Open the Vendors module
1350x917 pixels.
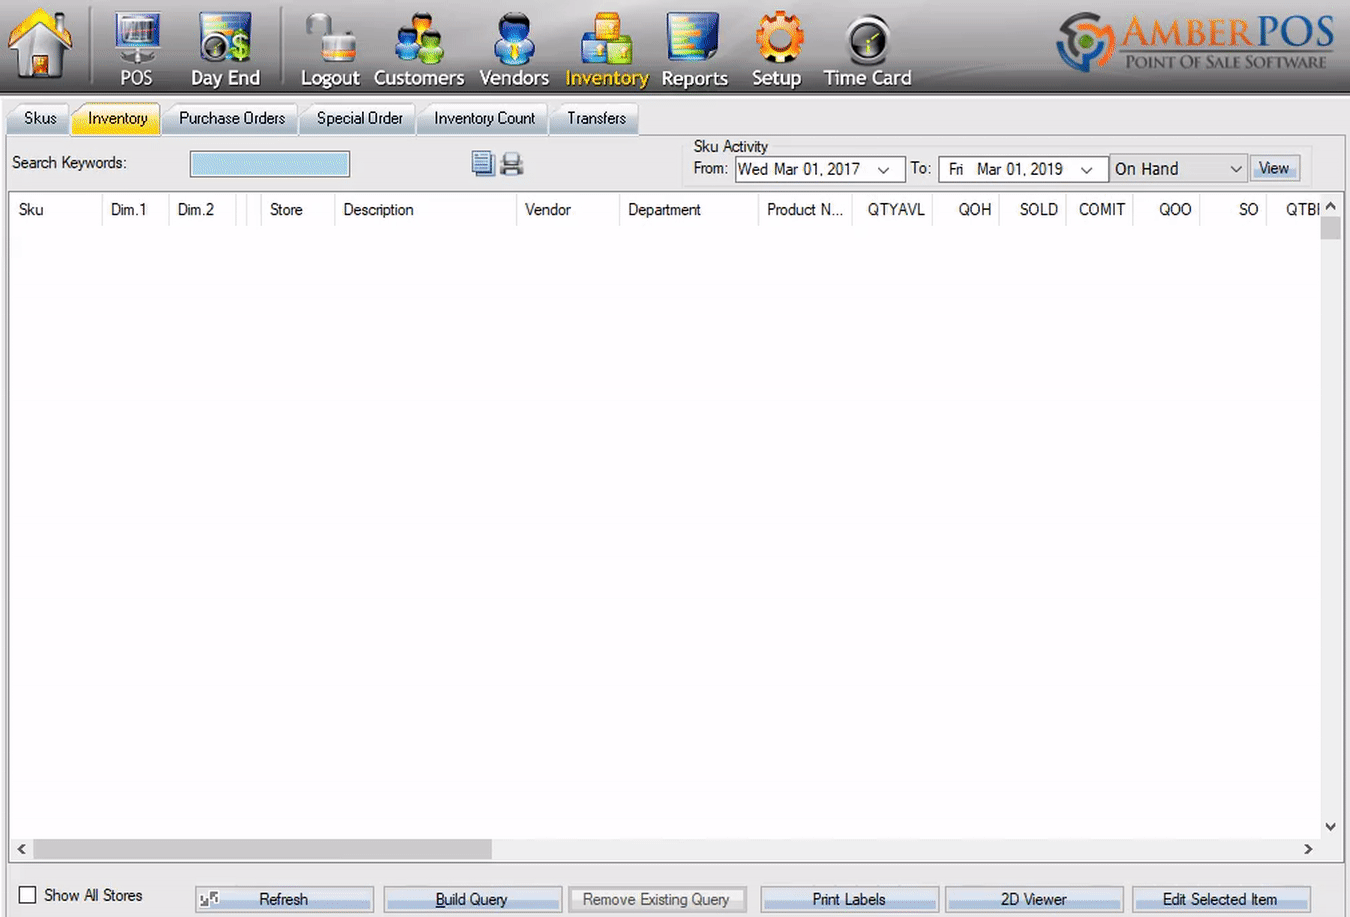(x=514, y=49)
